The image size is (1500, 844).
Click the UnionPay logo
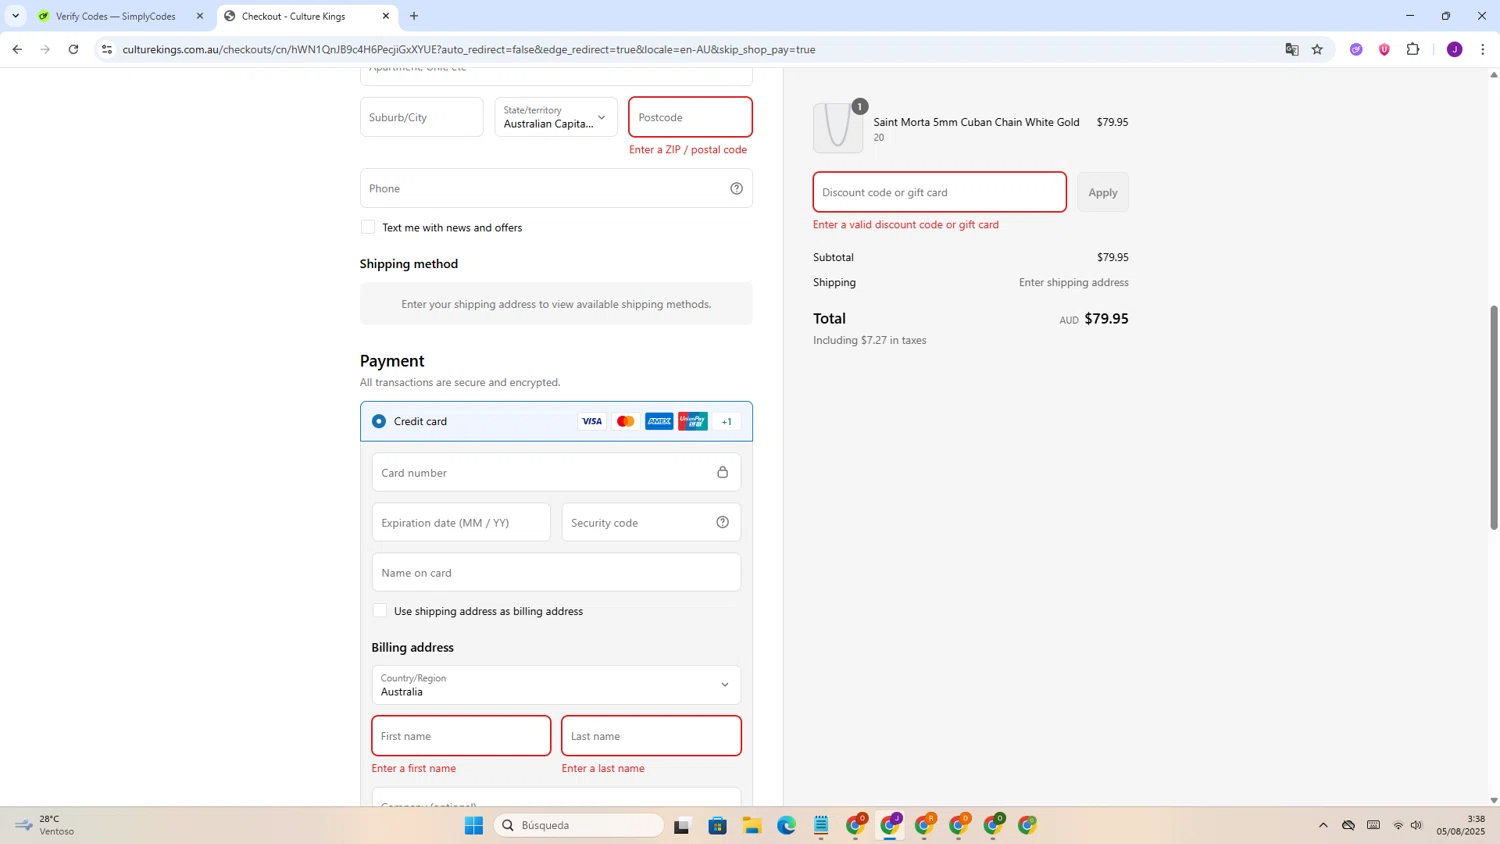[692, 421]
